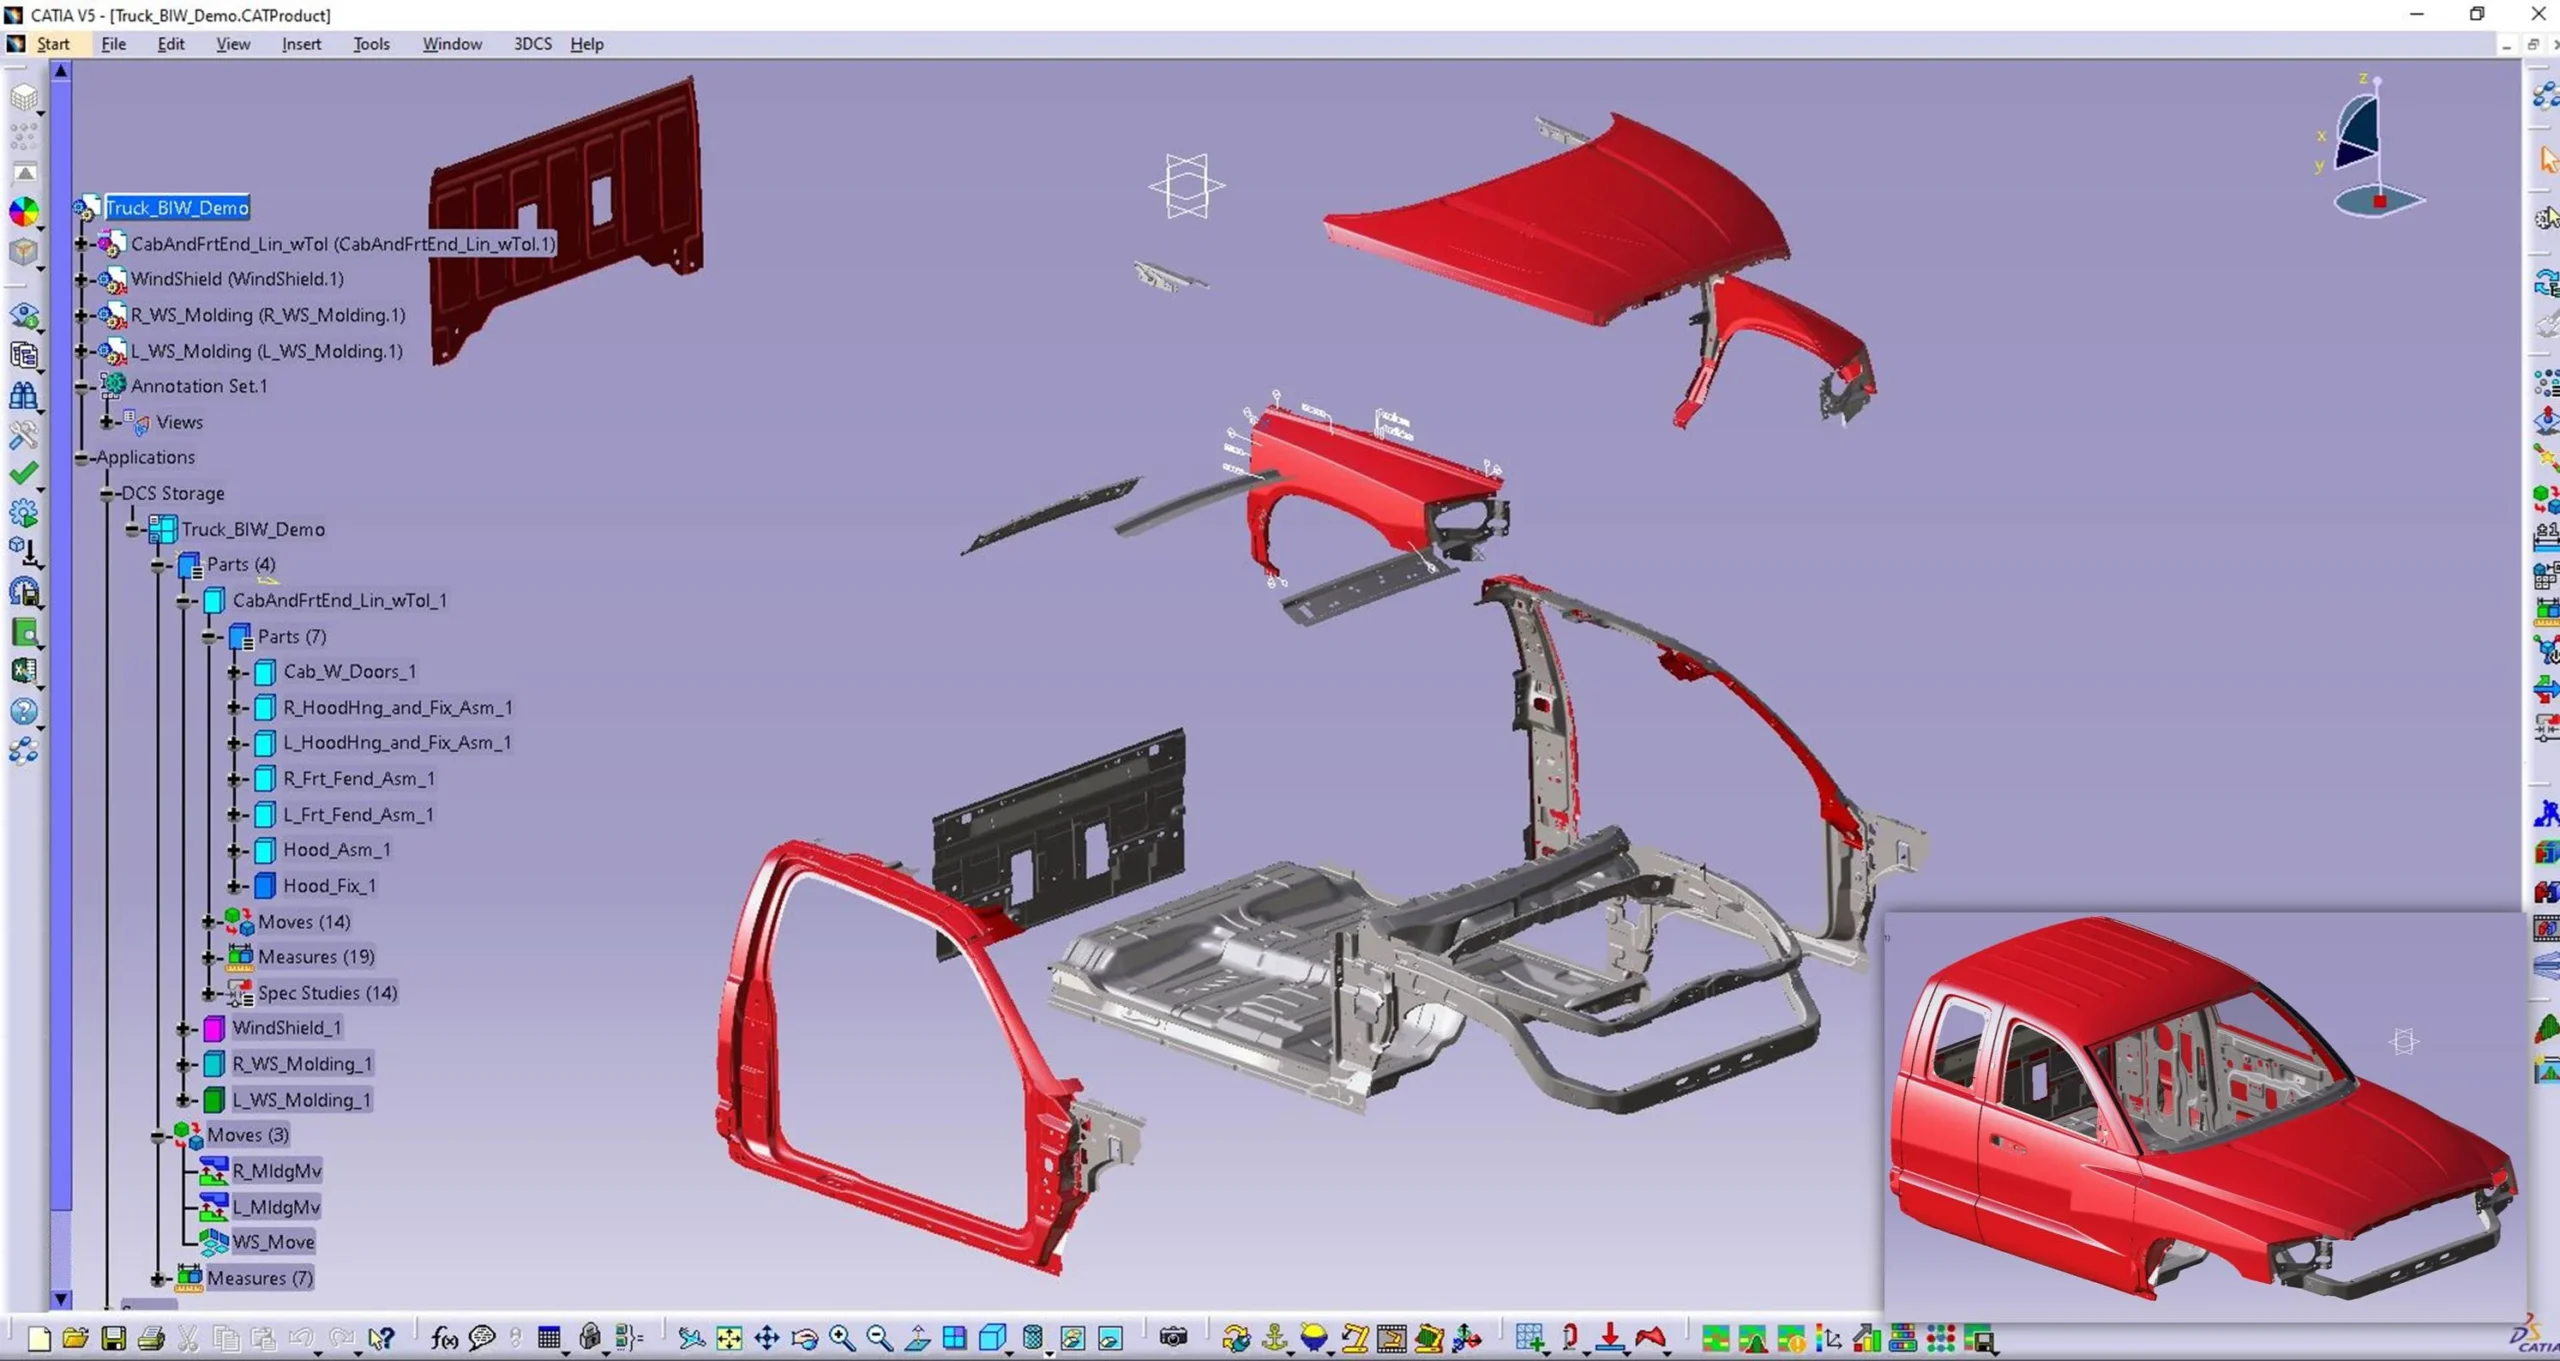Screen dimensions: 2560x1361
Task: Toggle the multi-view four-pane layout icon
Action: point(955,1338)
